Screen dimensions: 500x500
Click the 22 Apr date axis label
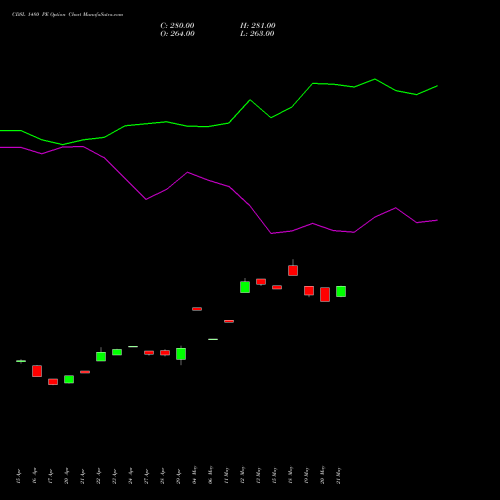click(x=98, y=476)
